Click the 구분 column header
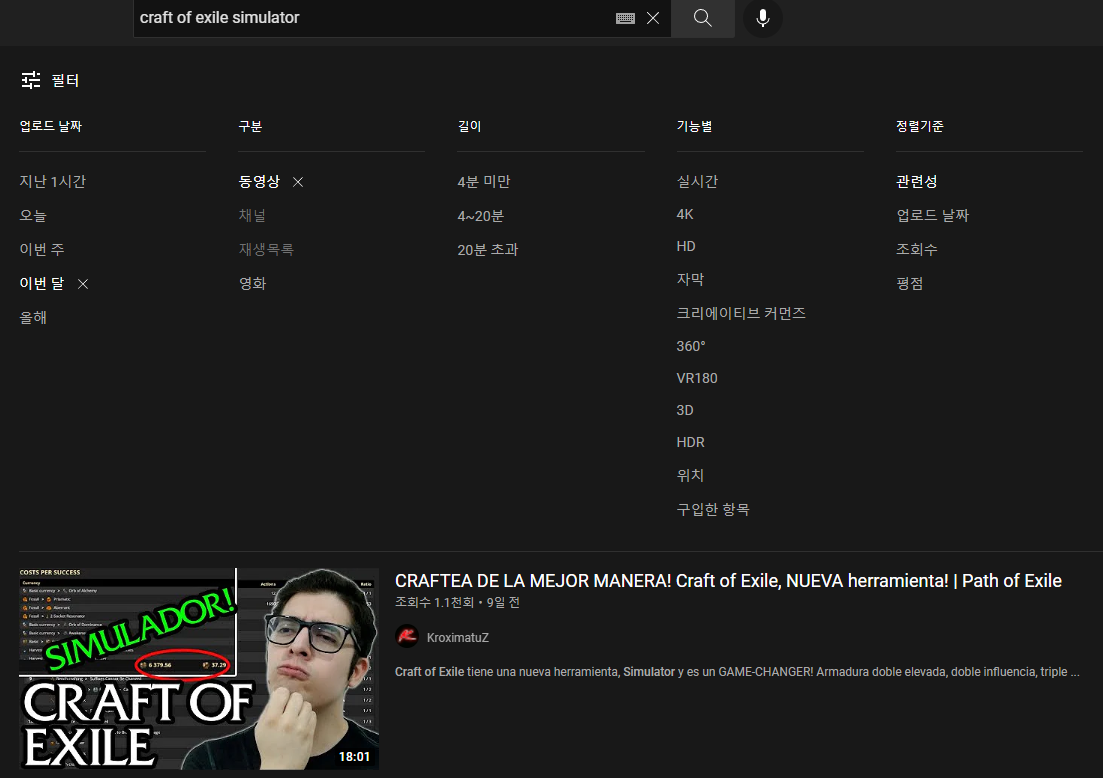The width and height of the screenshot is (1103, 778). (250, 126)
